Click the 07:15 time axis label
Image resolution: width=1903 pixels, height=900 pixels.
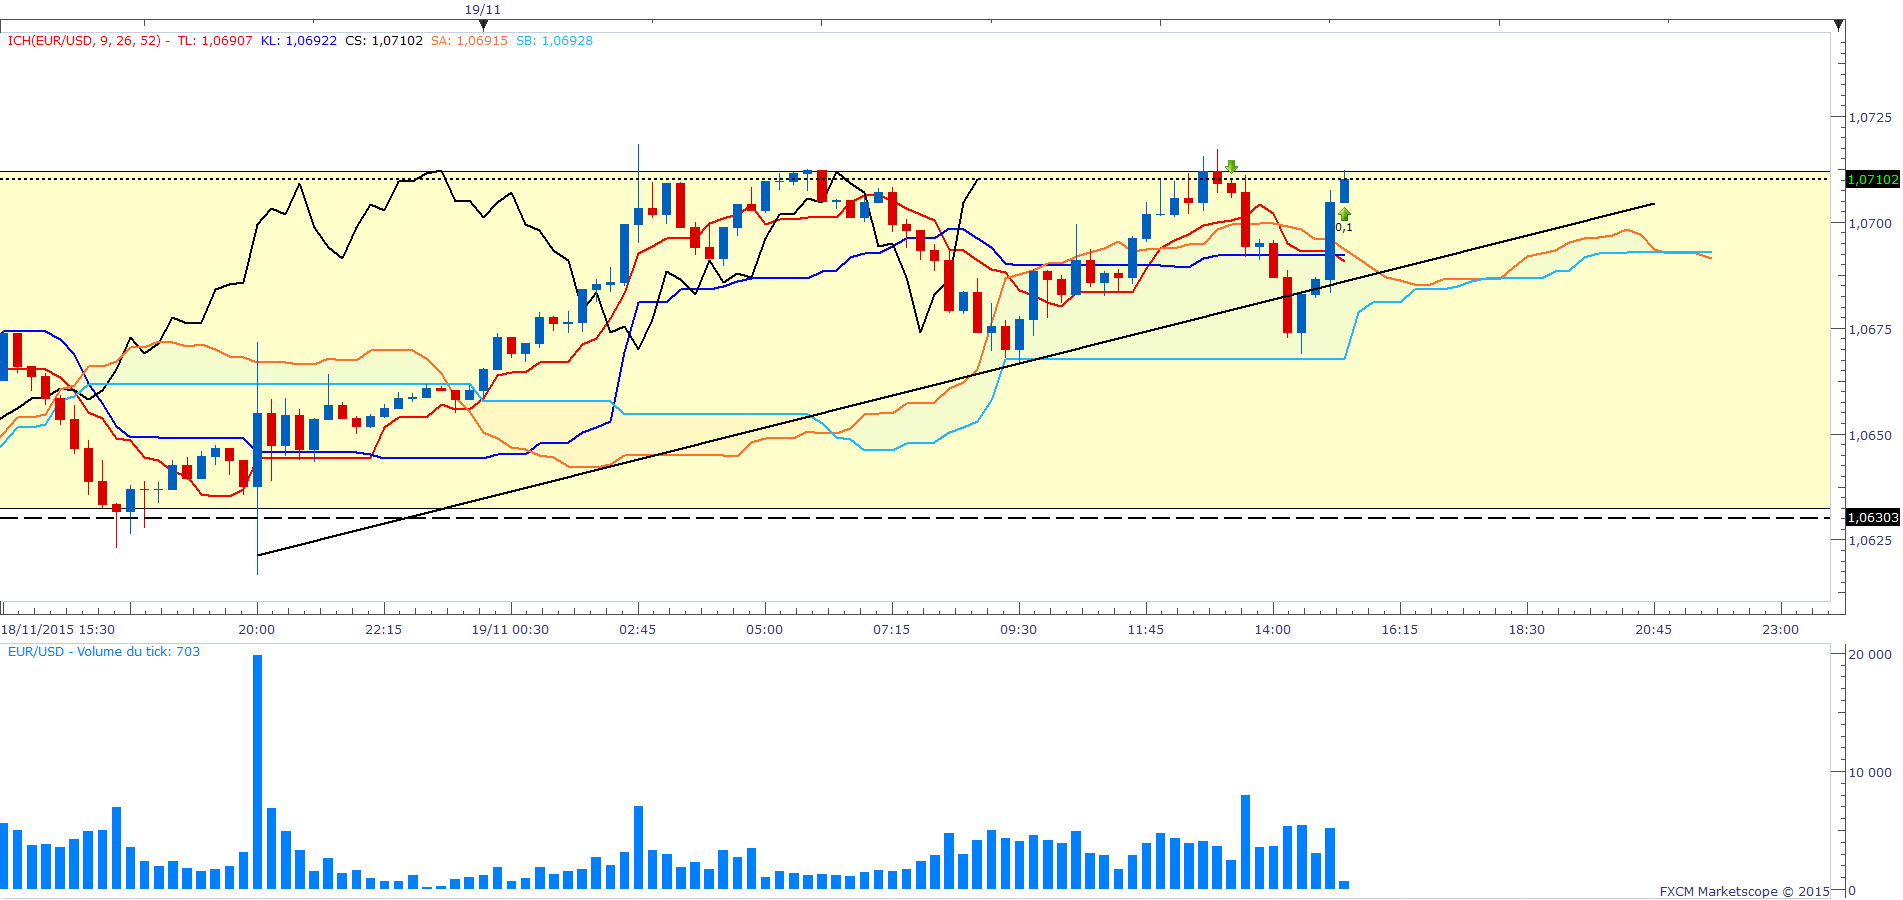point(892,630)
